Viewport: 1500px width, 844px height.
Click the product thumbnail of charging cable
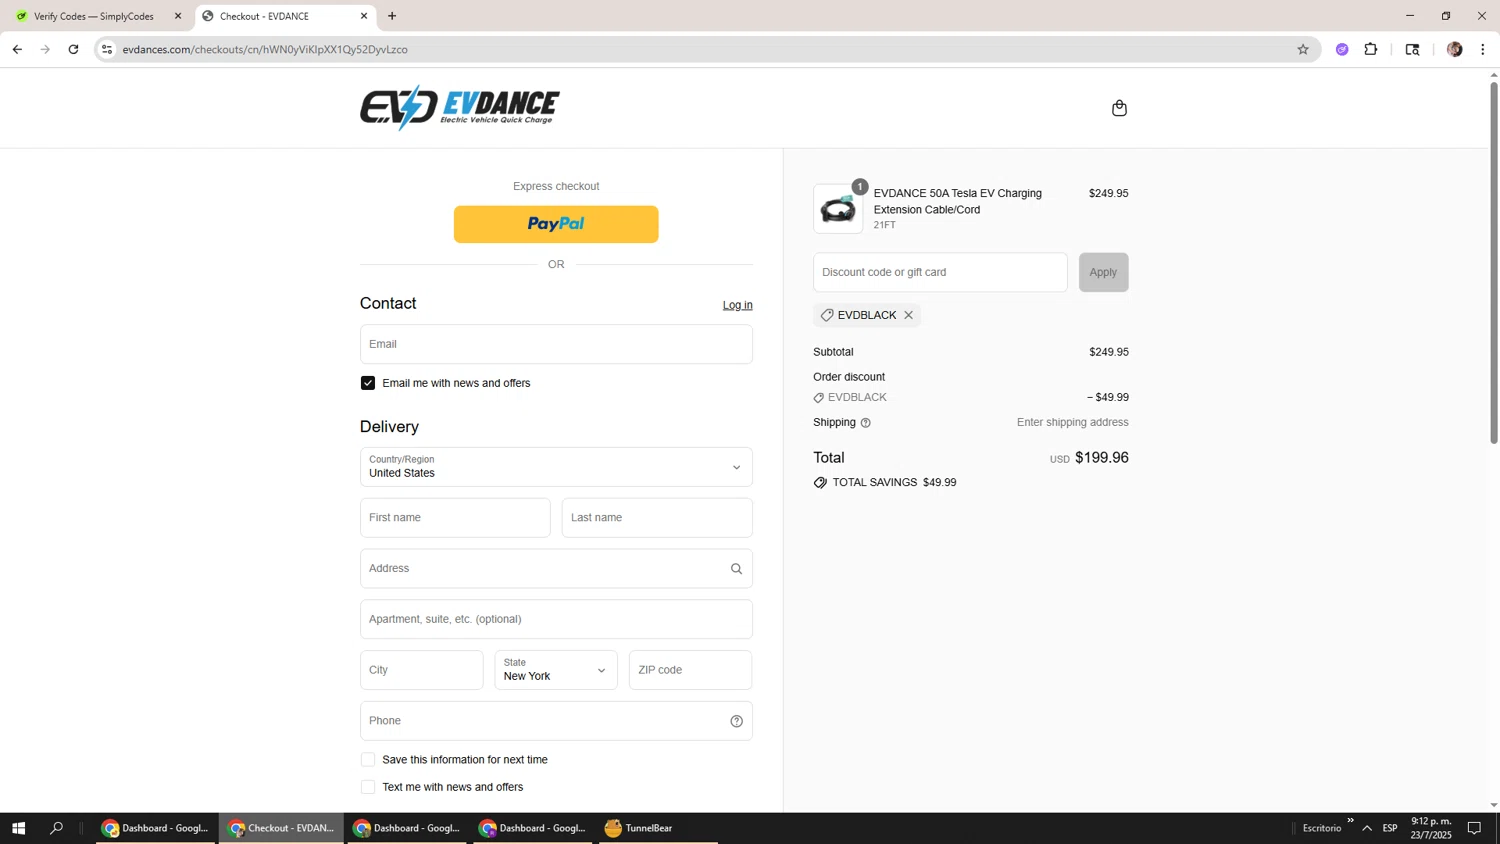tap(838, 209)
